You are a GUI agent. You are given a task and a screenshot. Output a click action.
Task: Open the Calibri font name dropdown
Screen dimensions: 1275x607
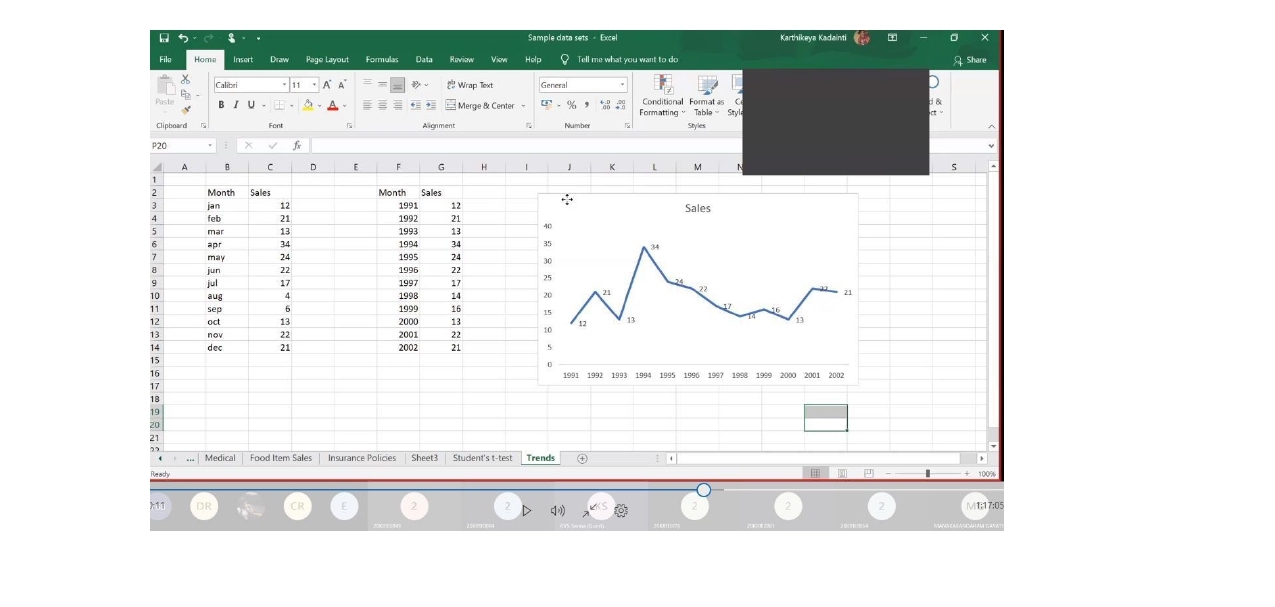(284, 85)
